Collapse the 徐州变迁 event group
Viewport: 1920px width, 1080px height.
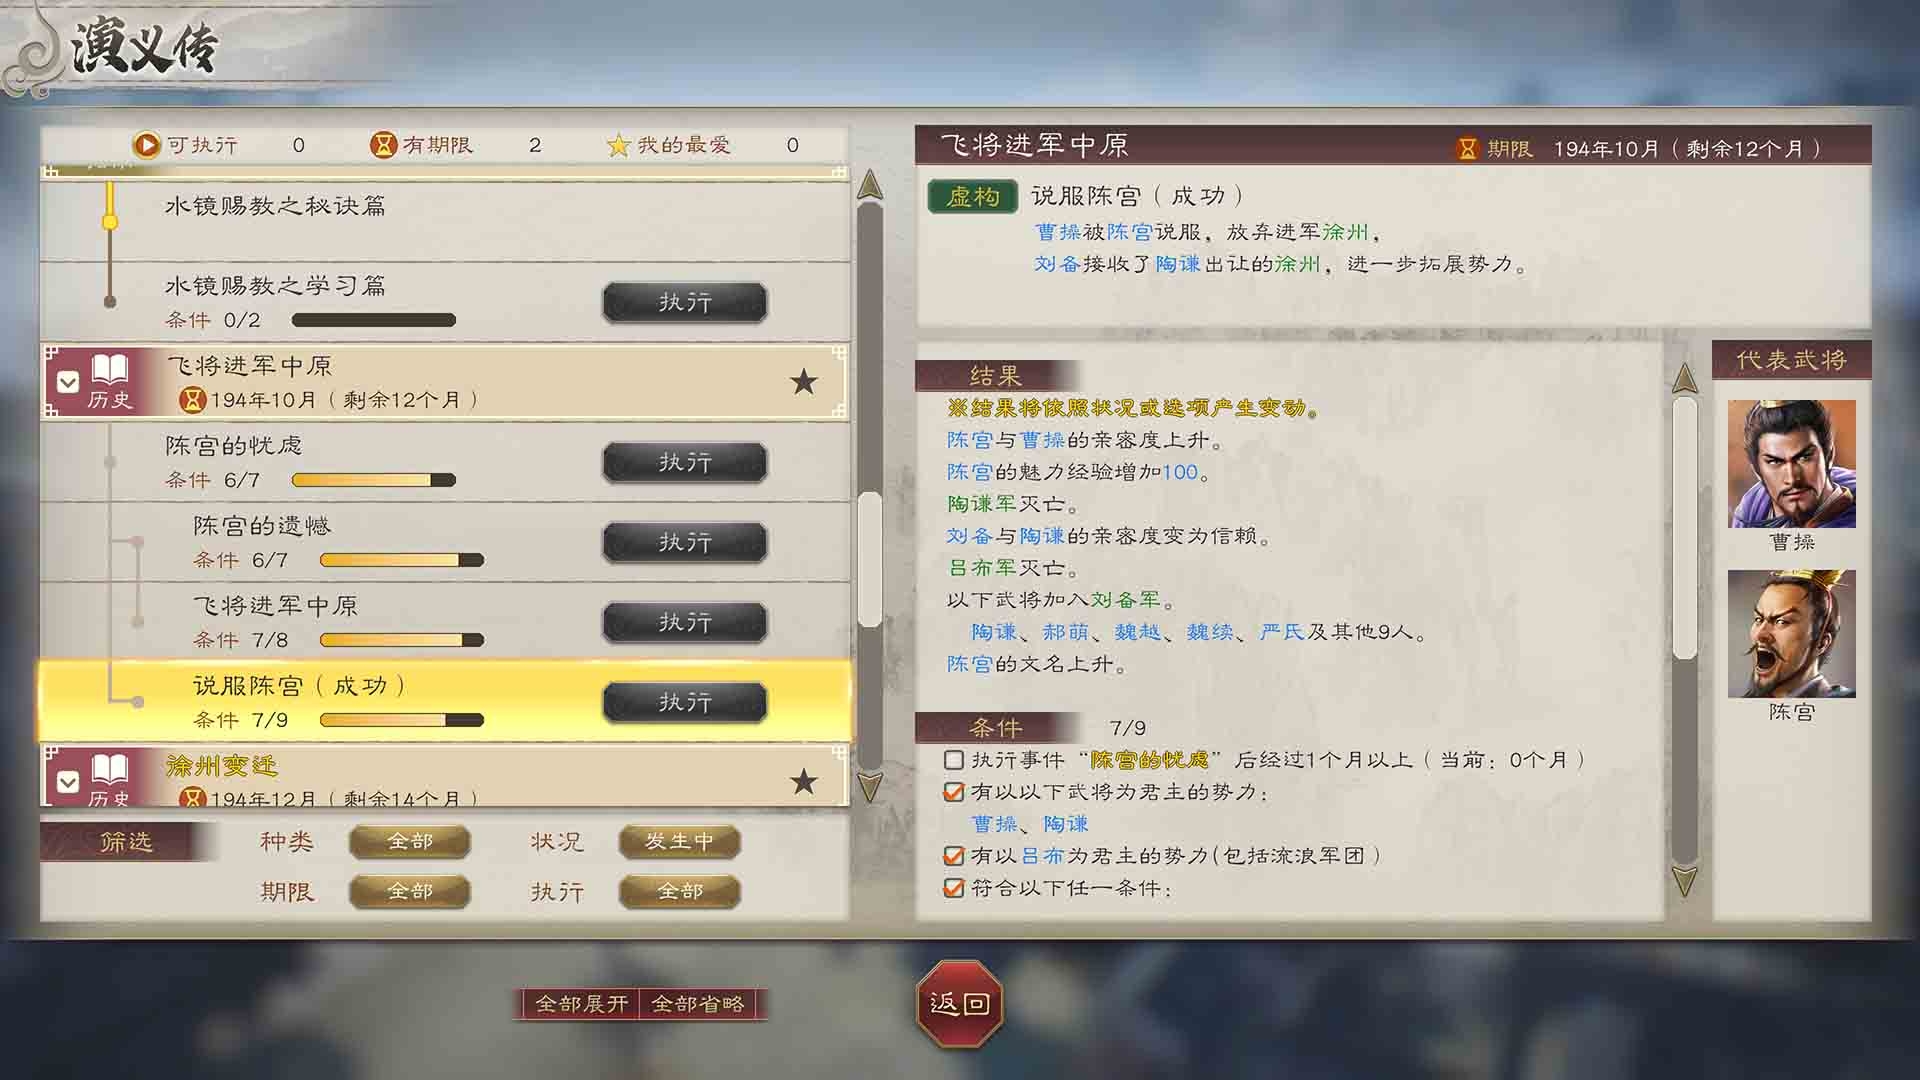coord(68,781)
